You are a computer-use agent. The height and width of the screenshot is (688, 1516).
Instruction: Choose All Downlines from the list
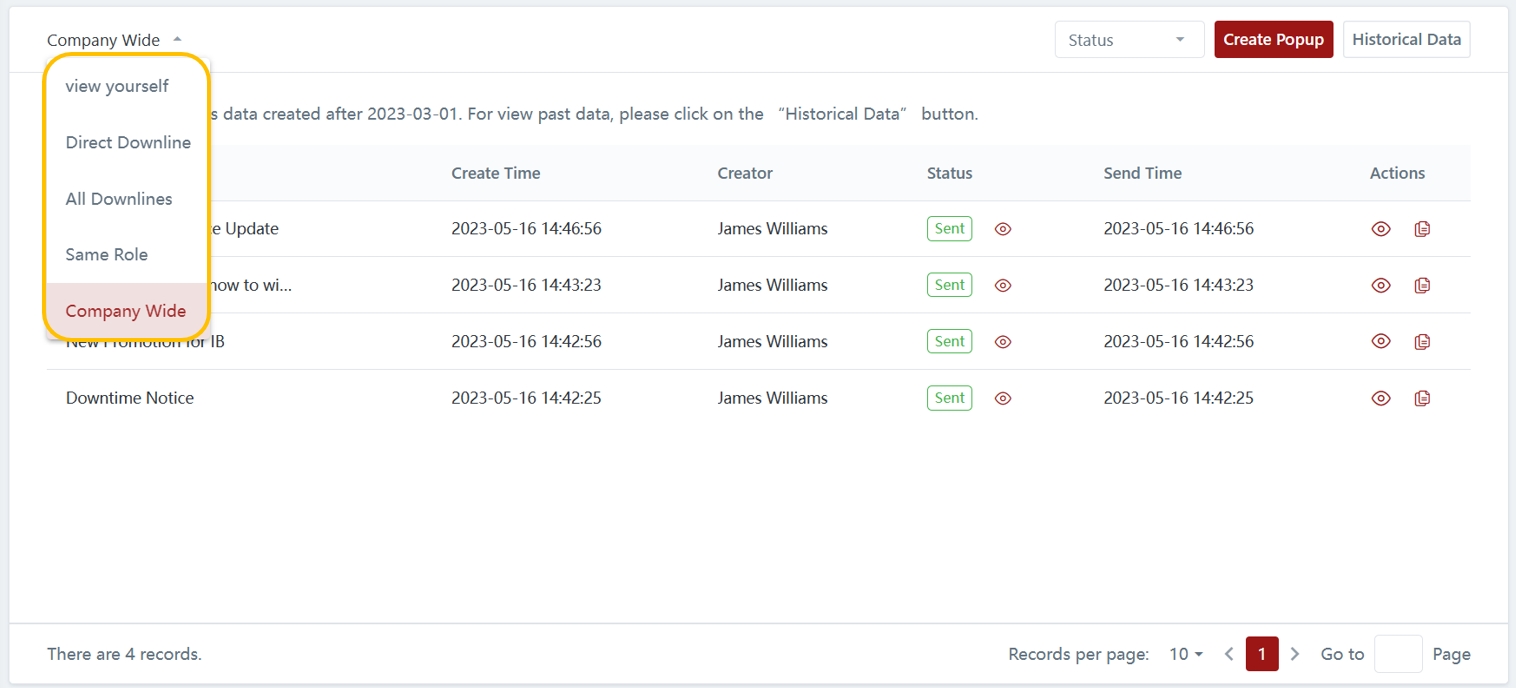coord(119,199)
